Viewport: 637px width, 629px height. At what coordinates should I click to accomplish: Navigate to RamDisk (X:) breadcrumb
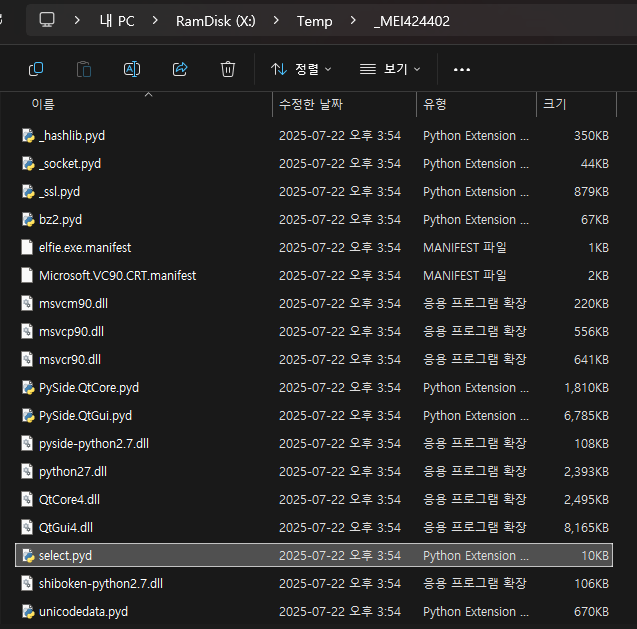[216, 21]
